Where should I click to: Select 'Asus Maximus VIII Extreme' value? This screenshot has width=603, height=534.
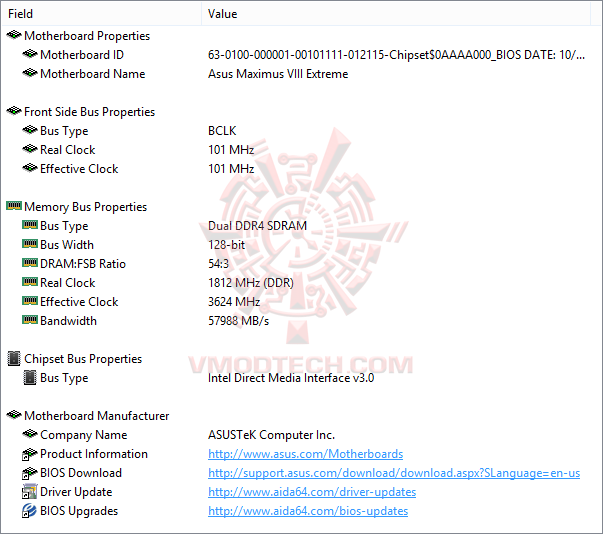pyautogui.click(x=278, y=74)
